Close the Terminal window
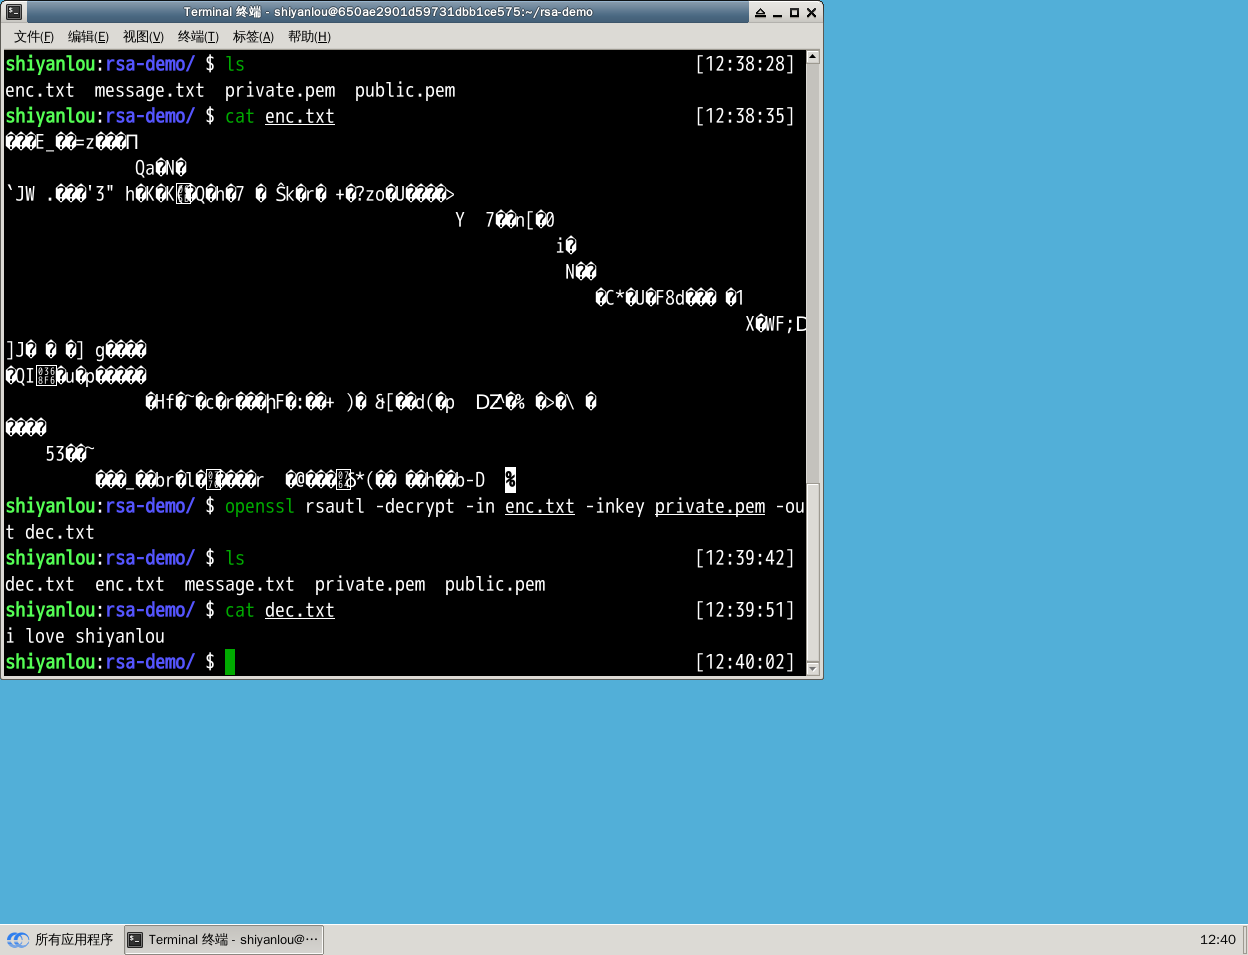This screenshot has width=1248, height=955. pos(811,13)
